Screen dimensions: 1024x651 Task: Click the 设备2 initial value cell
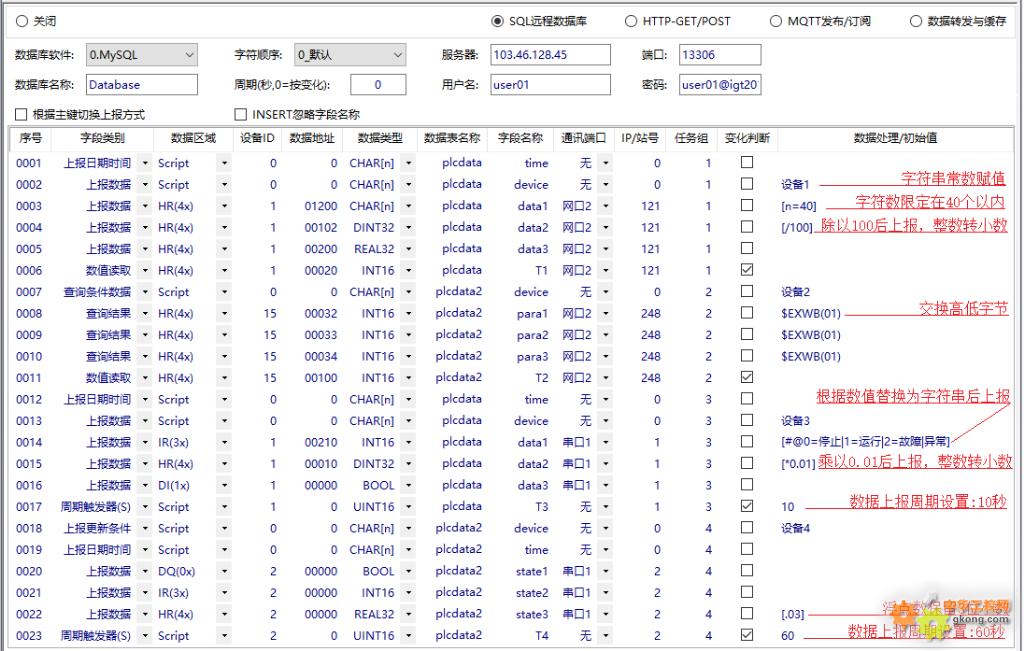click(x=795, y=292)
